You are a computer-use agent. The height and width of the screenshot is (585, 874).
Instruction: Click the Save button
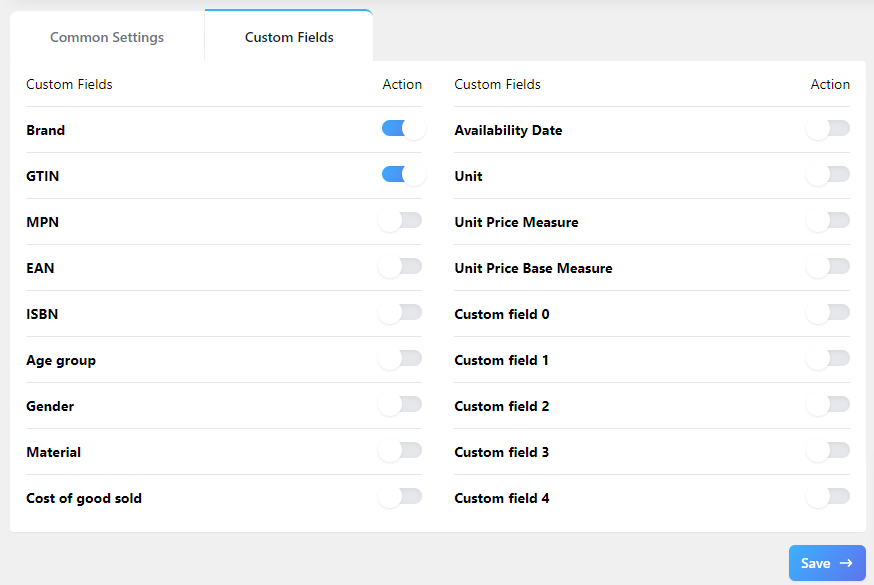point(826,563)
